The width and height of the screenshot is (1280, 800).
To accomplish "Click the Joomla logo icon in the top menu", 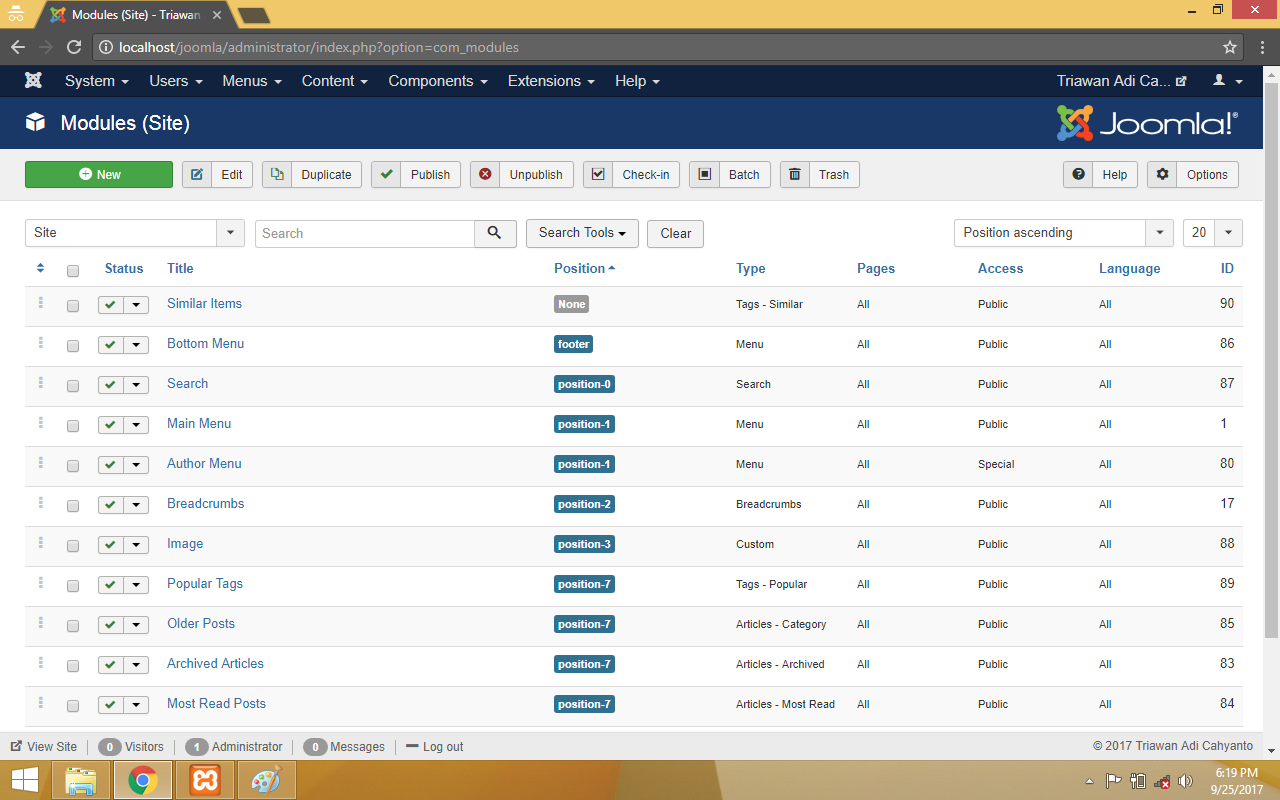I will pyautogui.click(x=33, y=81).
